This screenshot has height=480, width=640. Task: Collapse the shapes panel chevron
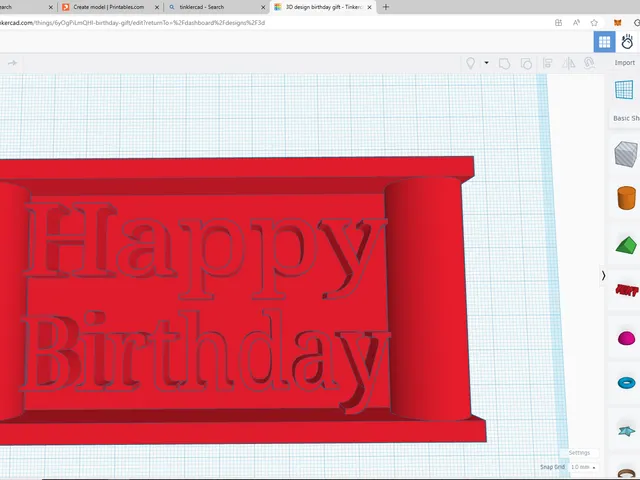(603, 276)
